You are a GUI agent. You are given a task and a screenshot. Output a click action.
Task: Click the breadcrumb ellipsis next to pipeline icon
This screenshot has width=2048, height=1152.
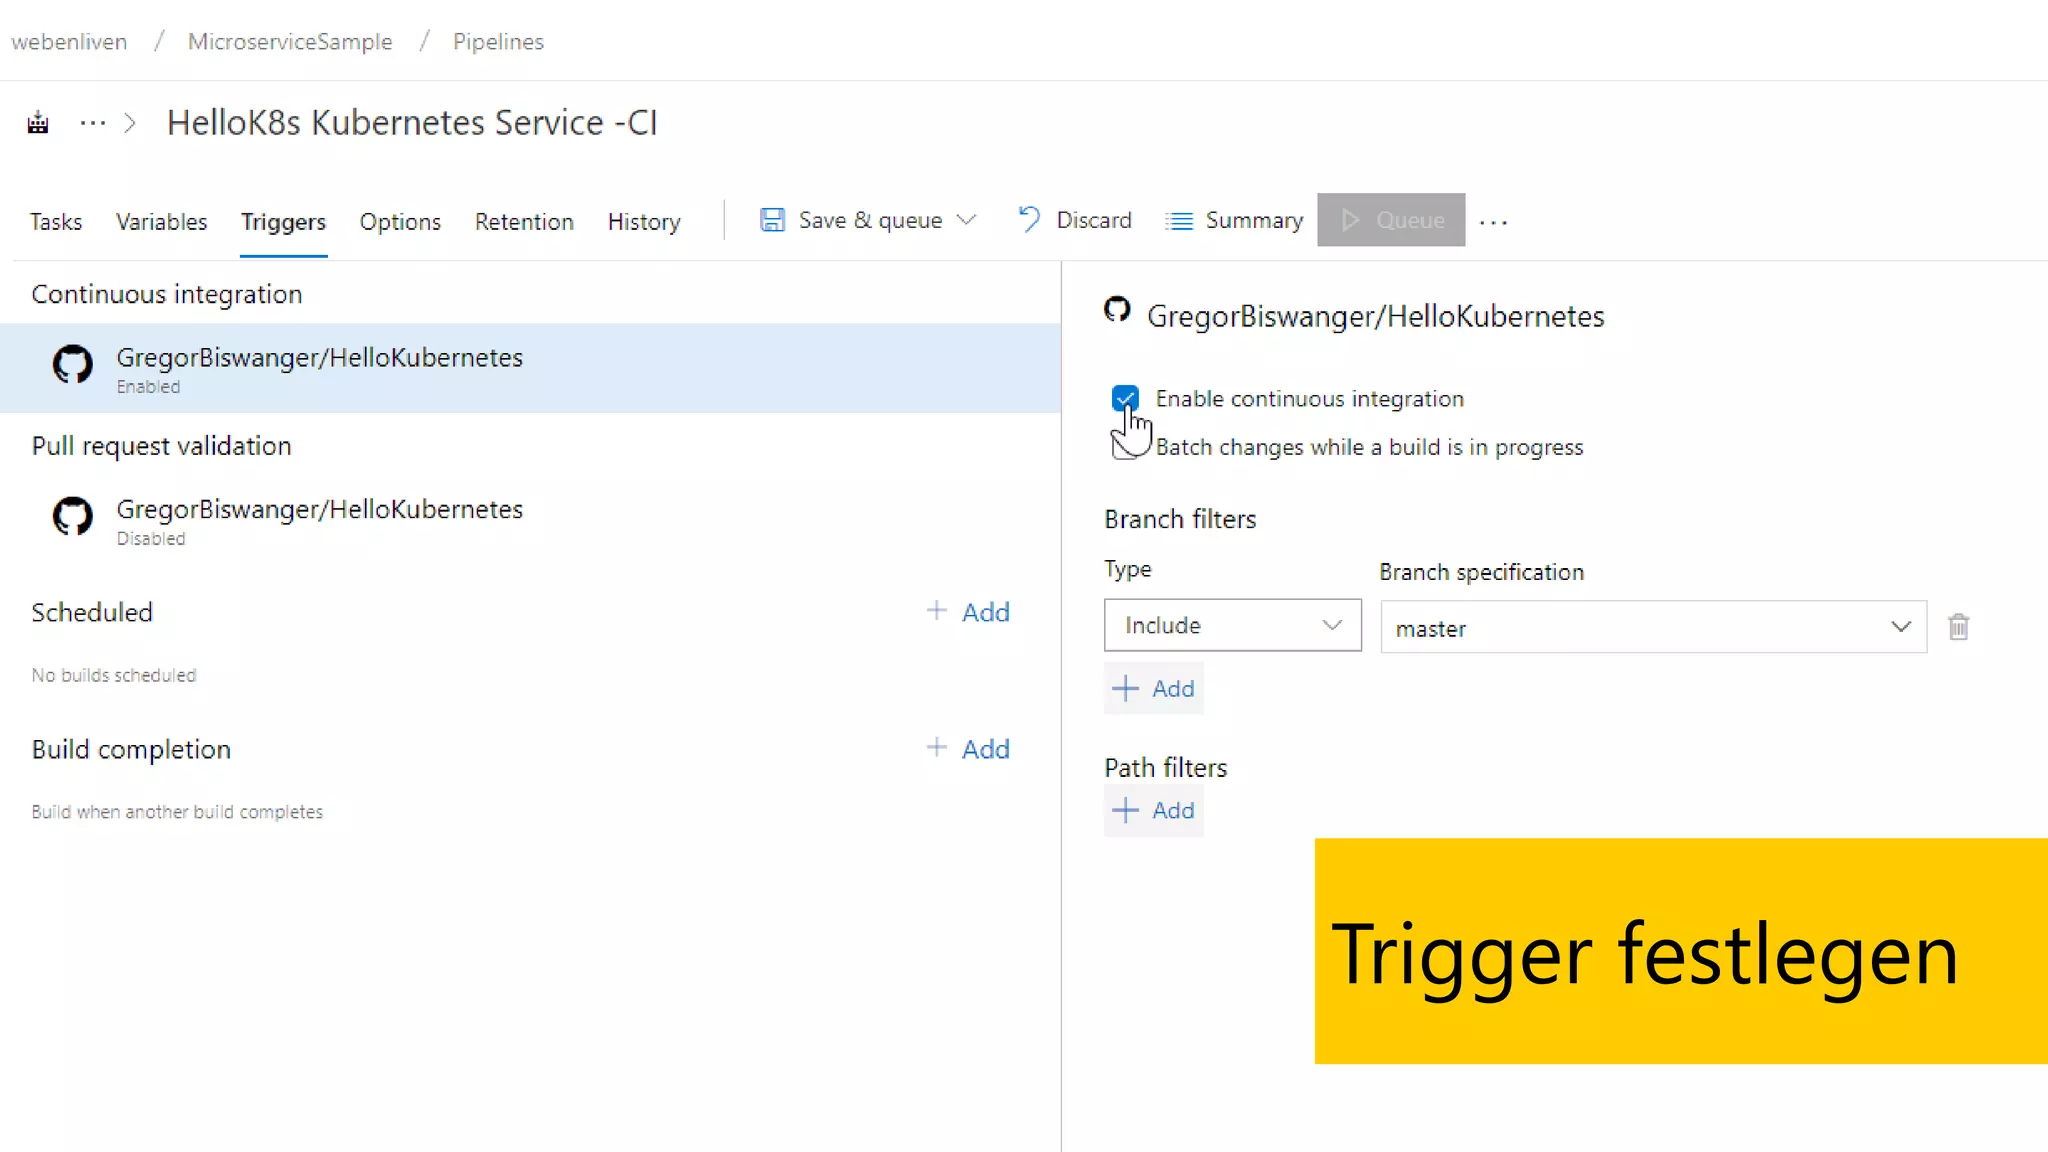93,123
